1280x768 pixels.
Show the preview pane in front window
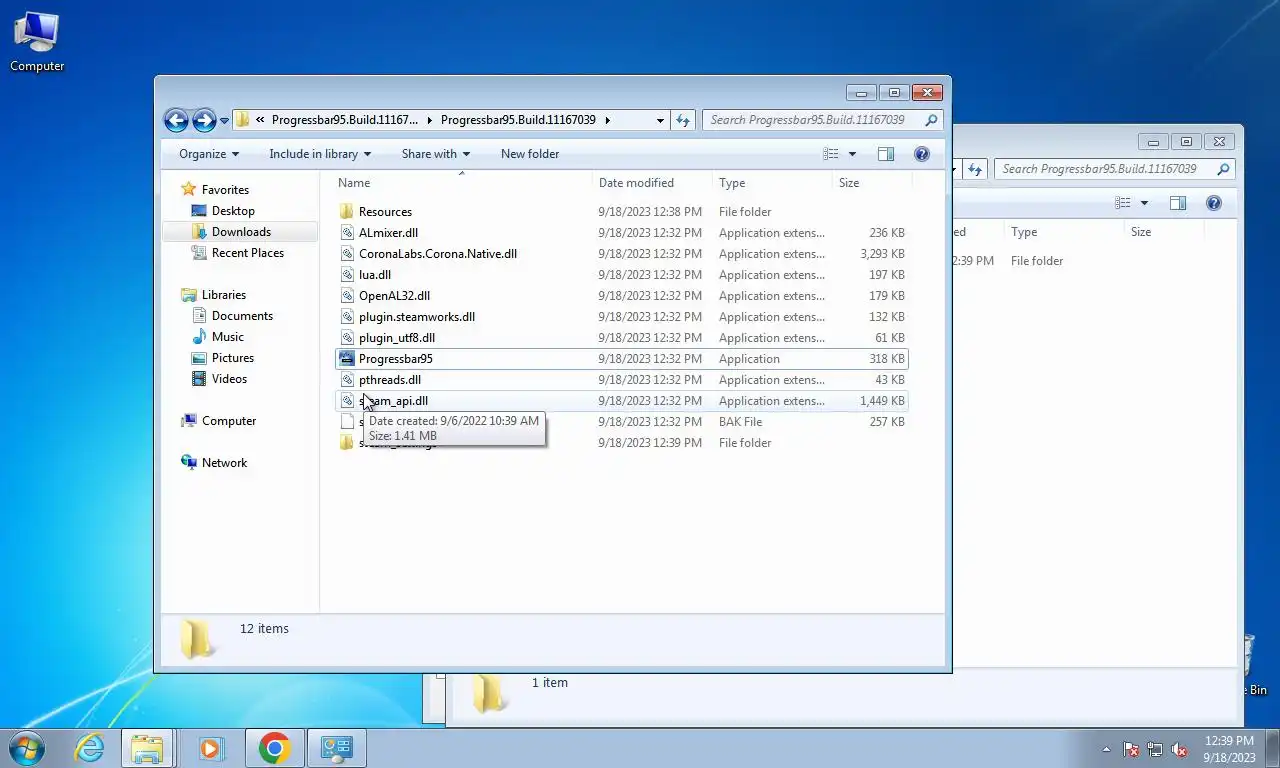pyautogui.click(x=886, y=154)
